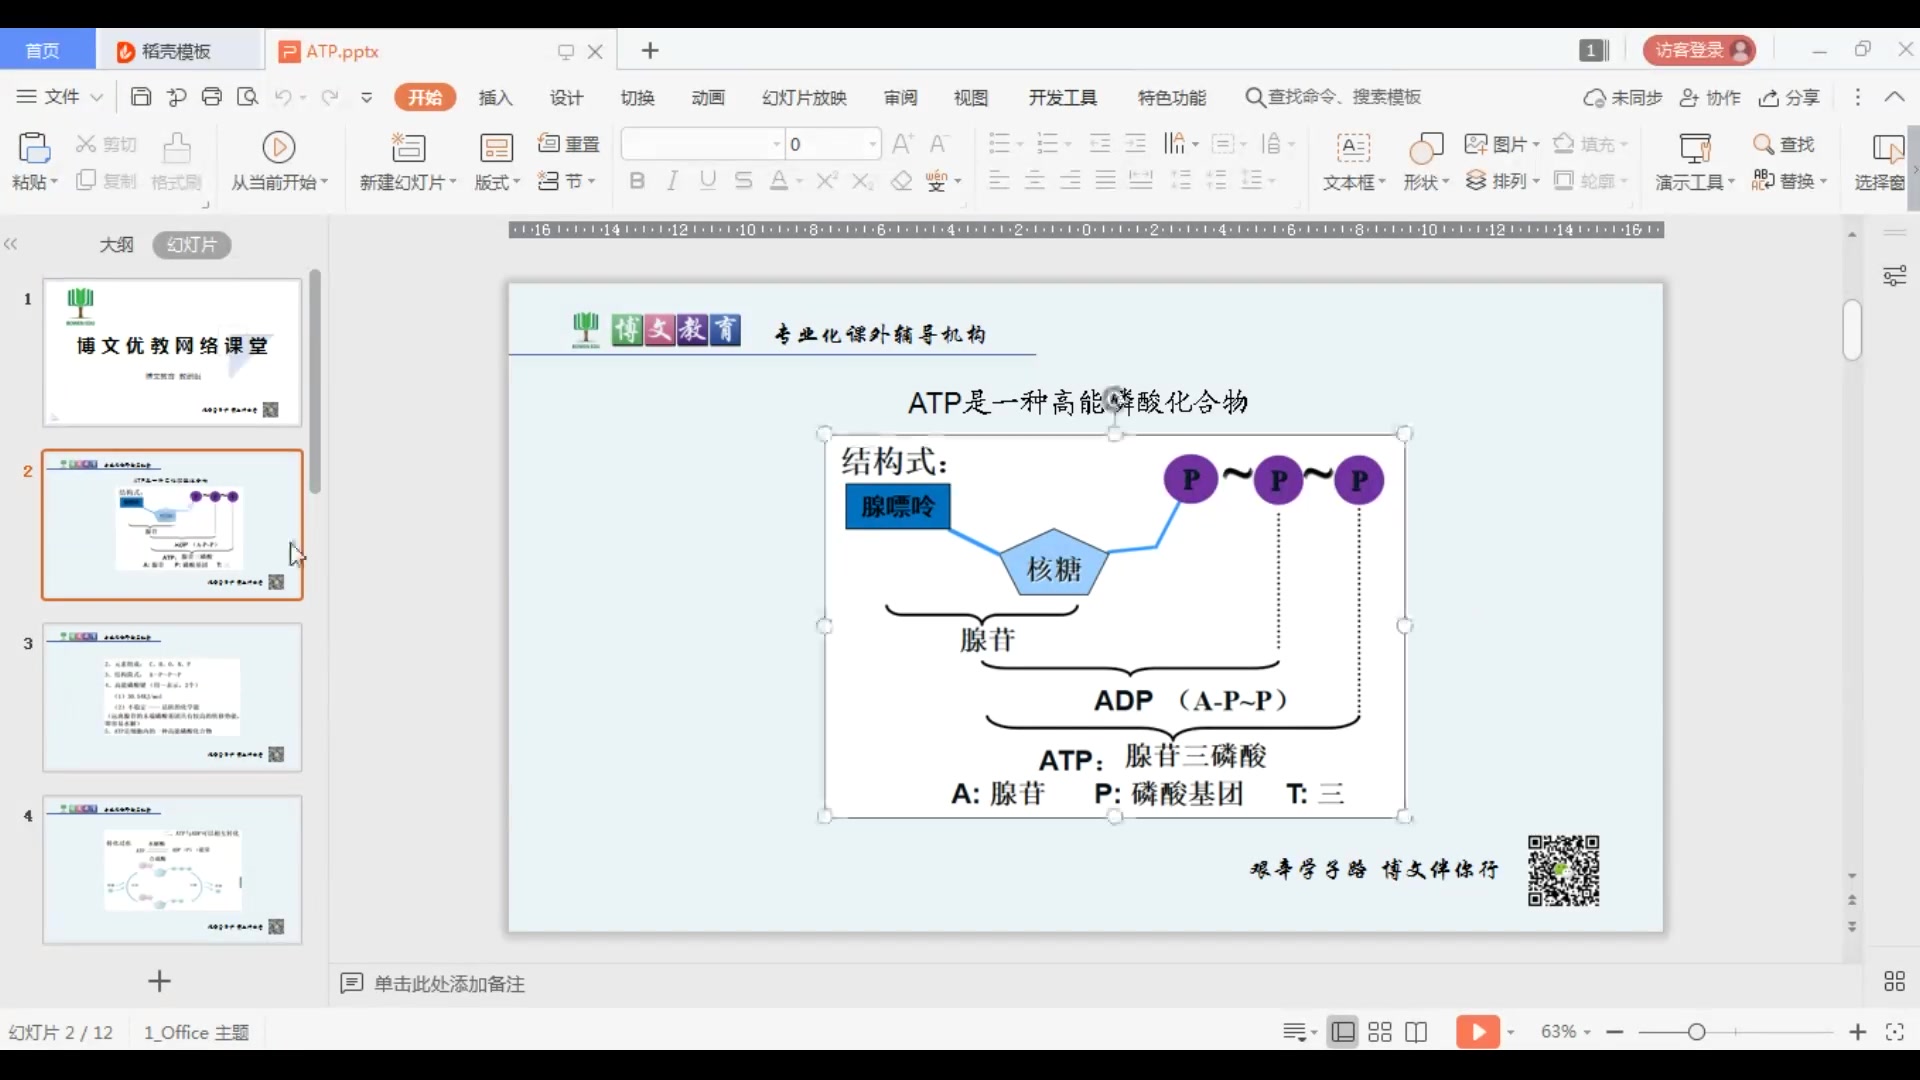Open the properties settings icon on right panel

coord(1894,276)
